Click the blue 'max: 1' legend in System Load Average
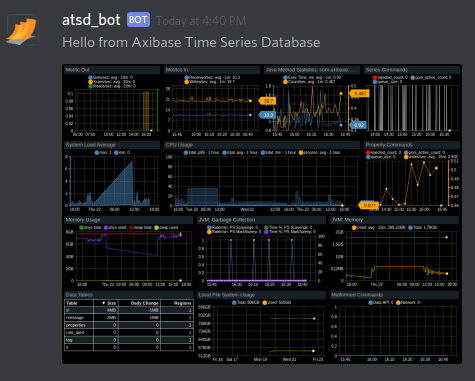This screenshot has width=475, height=381. 103,152
